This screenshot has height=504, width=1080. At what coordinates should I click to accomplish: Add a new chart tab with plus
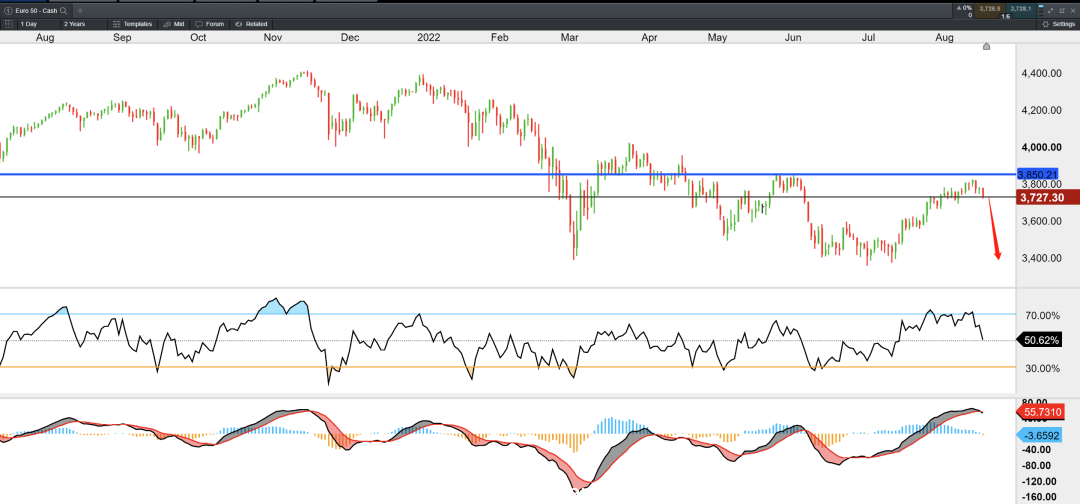click(80, 11)
